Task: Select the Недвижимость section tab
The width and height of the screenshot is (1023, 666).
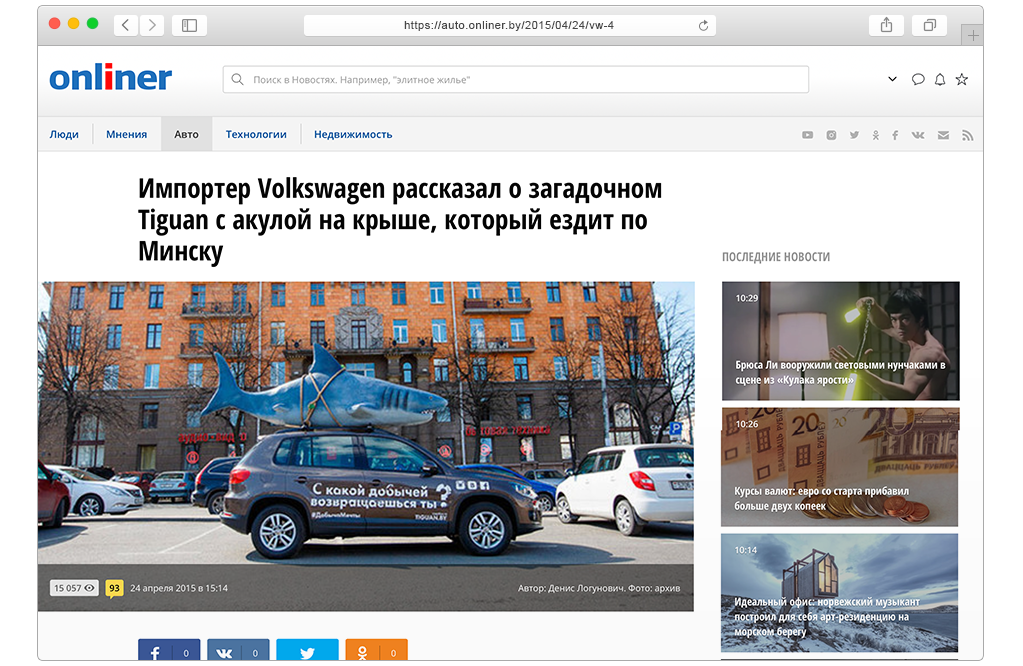Action: tap(353, 134)
